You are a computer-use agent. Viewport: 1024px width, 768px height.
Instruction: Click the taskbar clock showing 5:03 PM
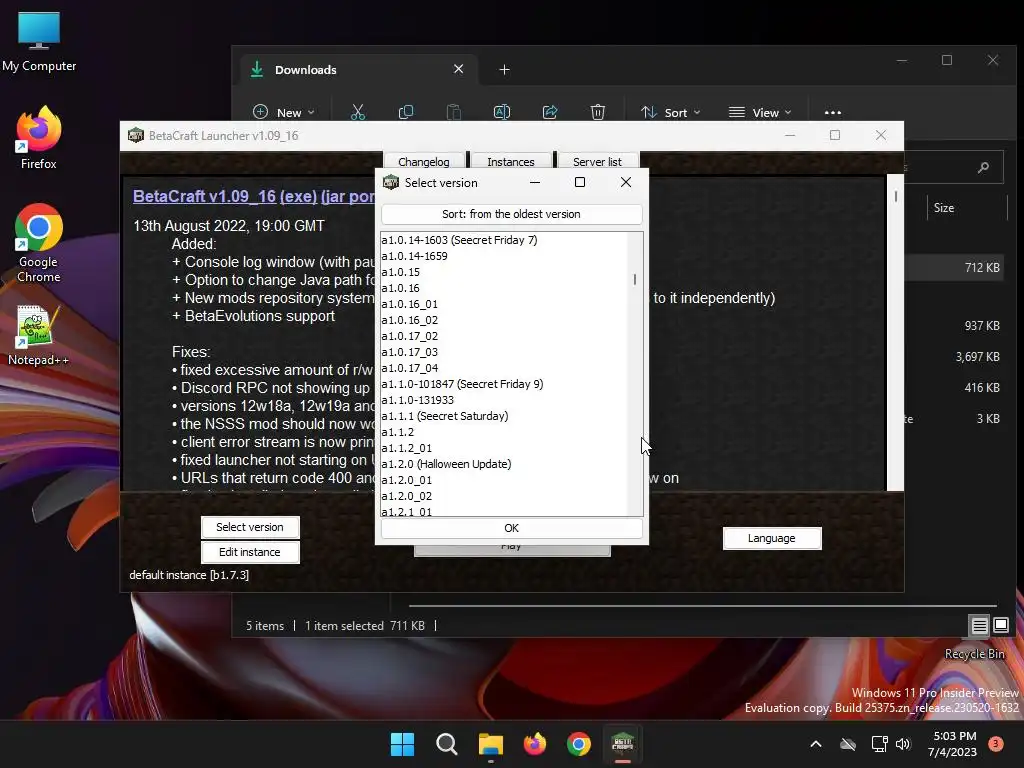[x=953, y=744]
